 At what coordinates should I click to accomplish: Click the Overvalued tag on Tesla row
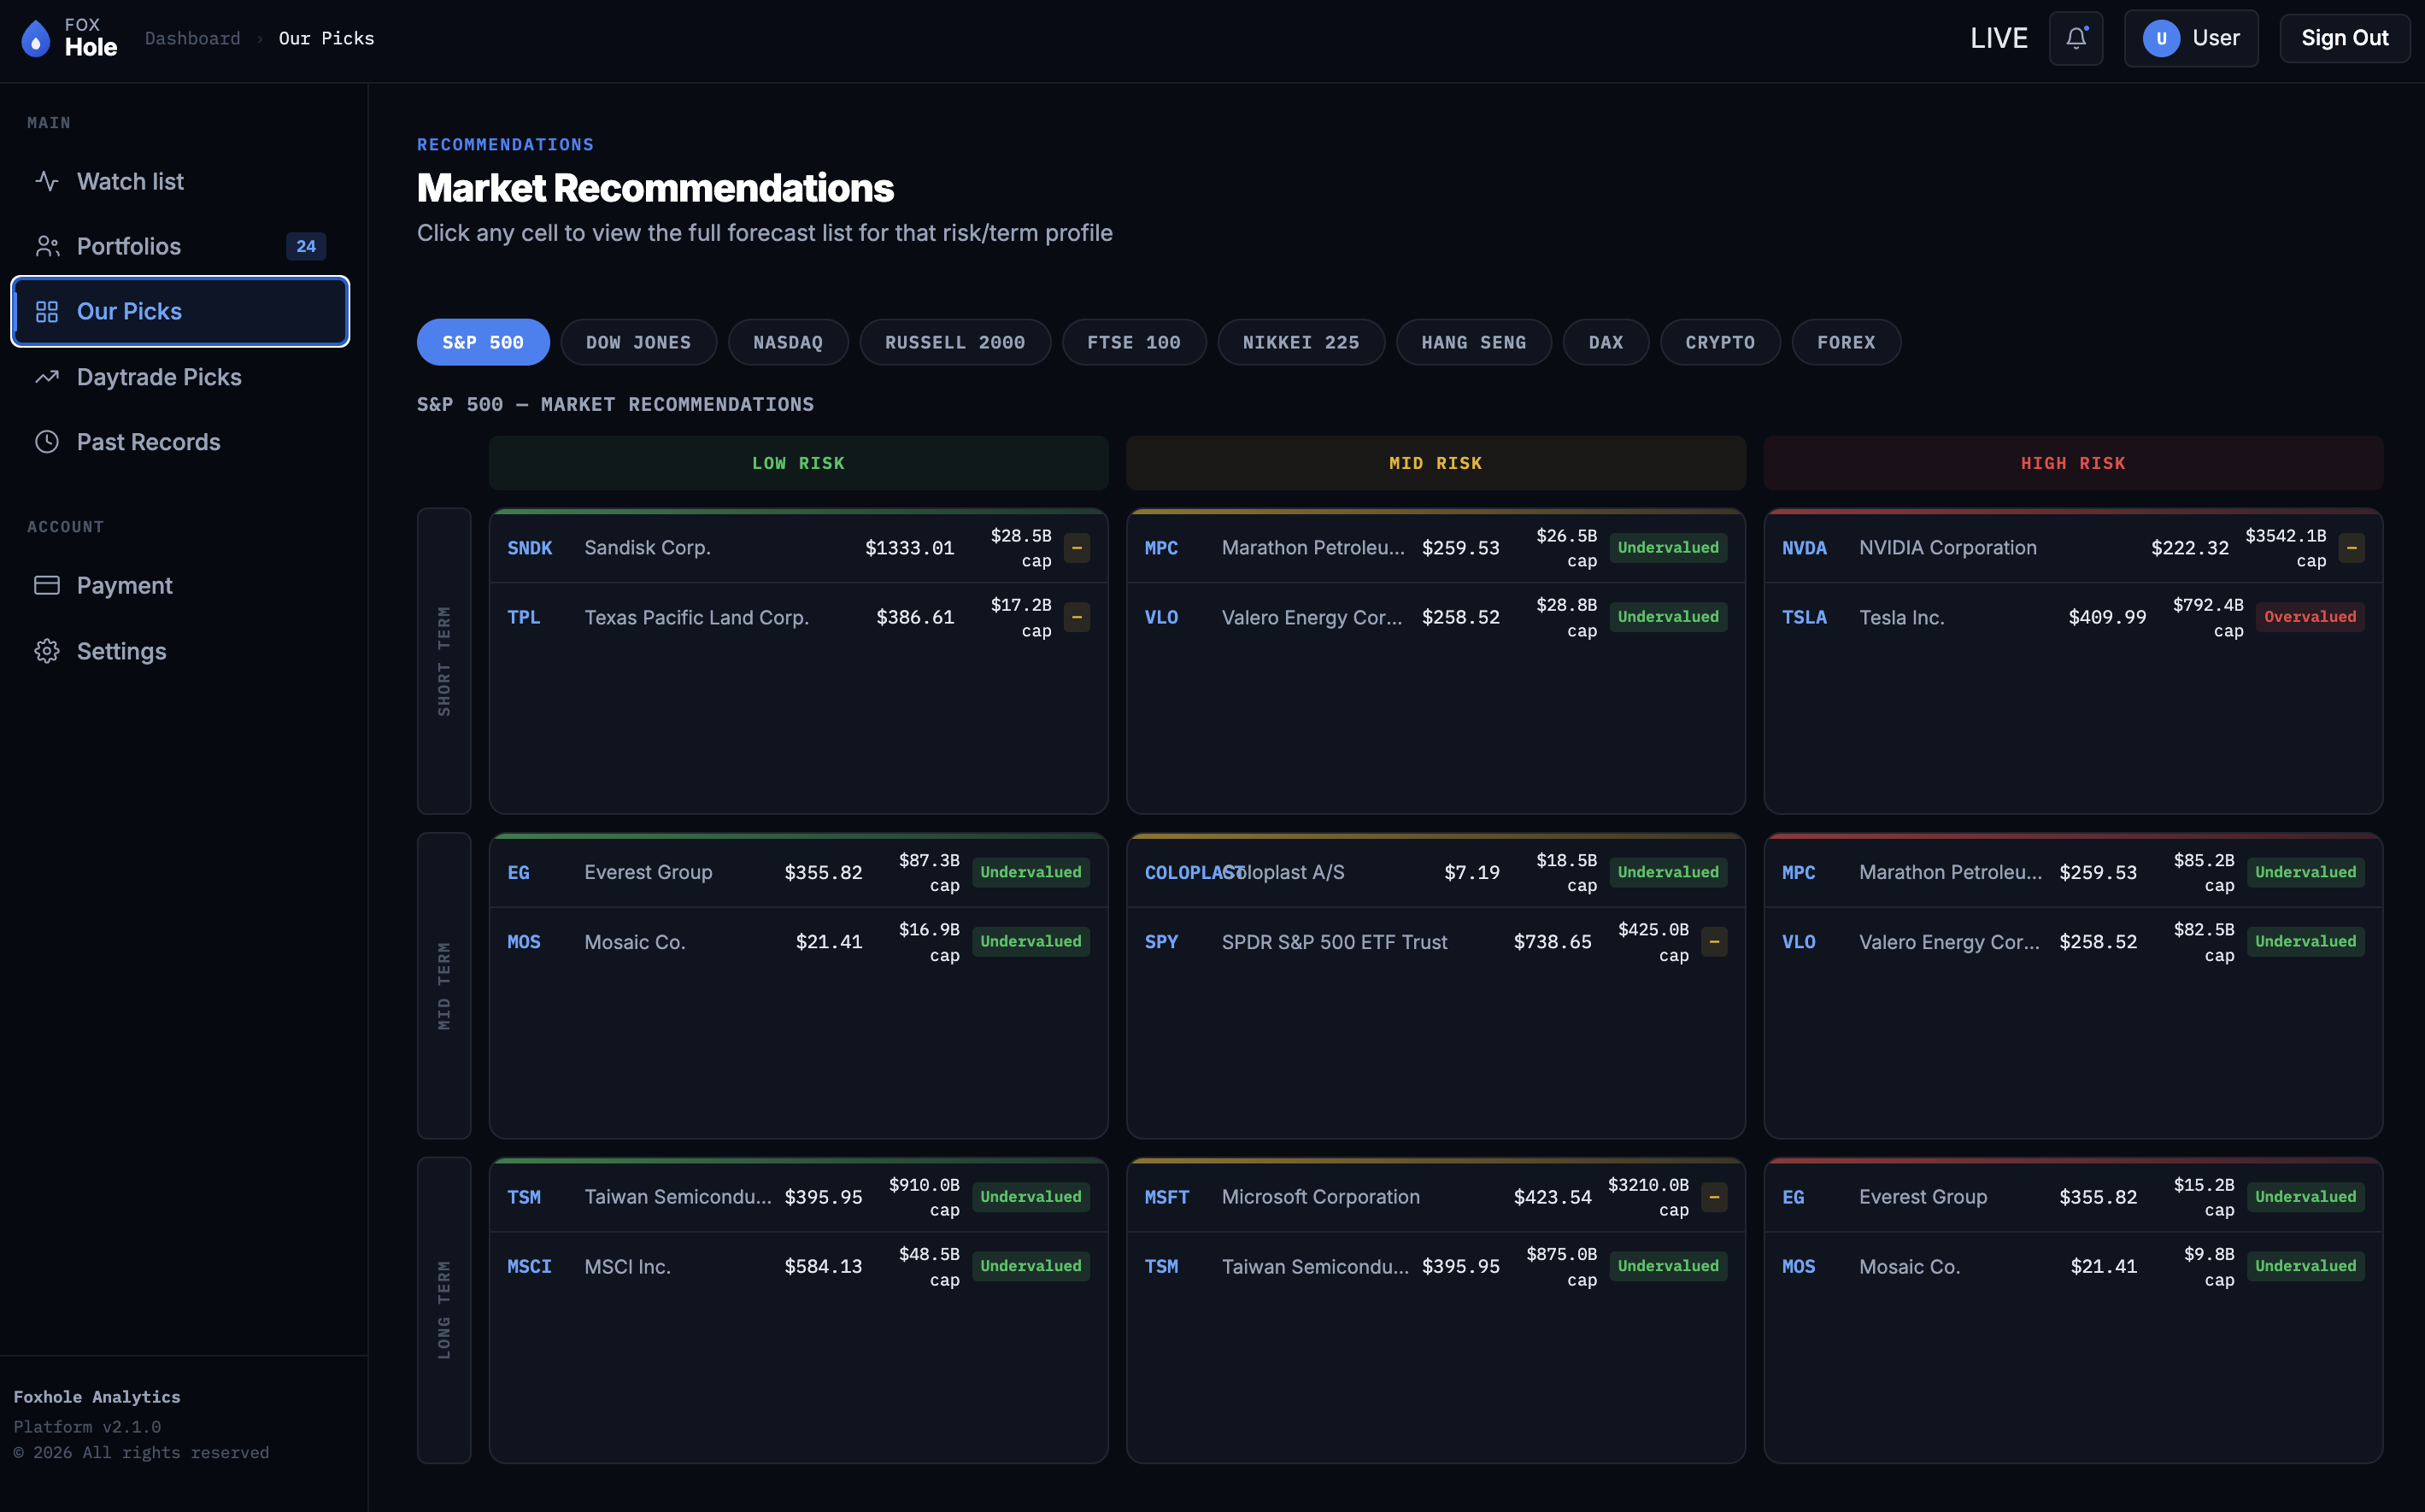click(x=2310, y=617)
